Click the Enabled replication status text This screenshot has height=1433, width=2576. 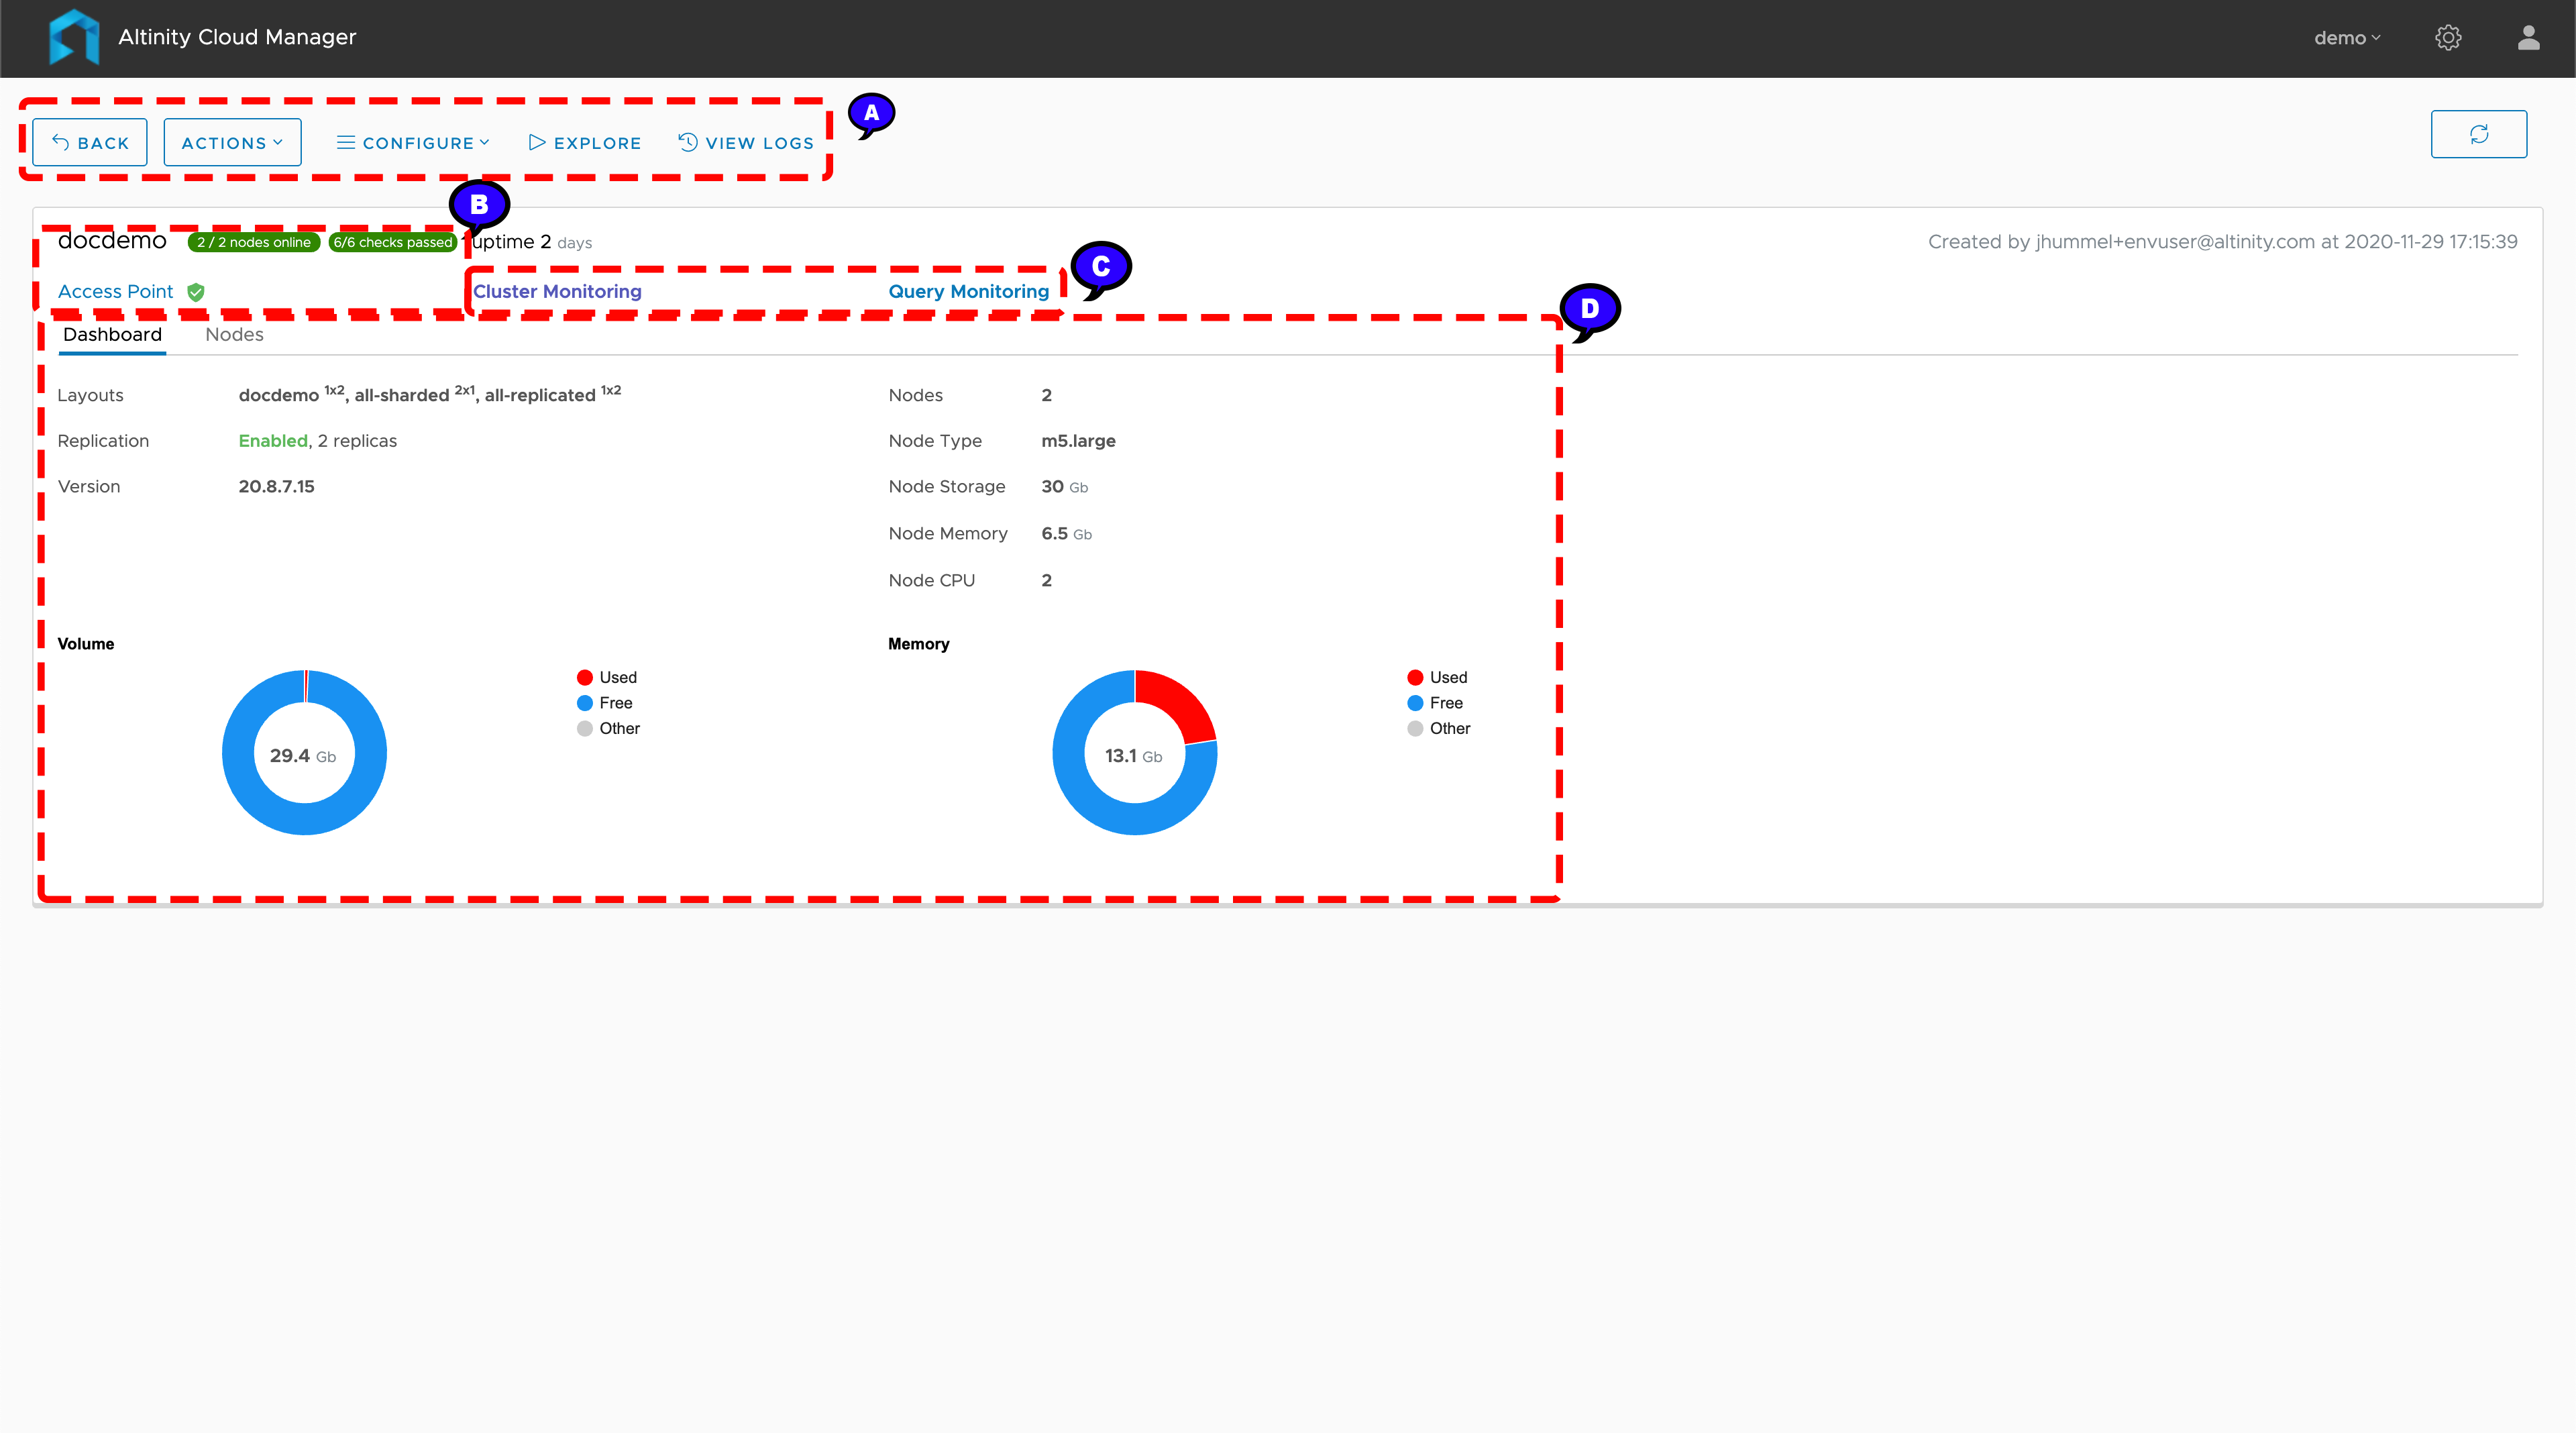click(x=273, y=441)
